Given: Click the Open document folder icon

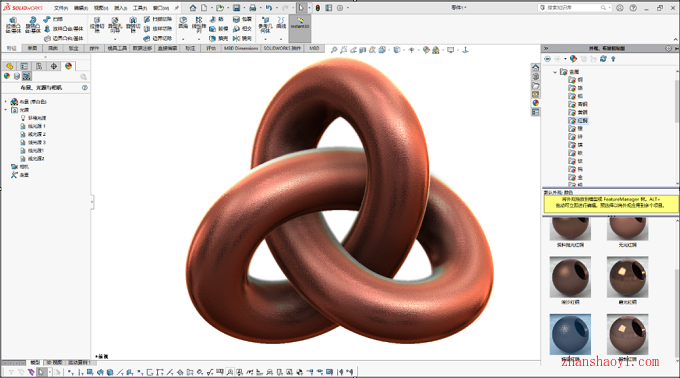Looking at the screenshot, I should click(x=220, y=8).
